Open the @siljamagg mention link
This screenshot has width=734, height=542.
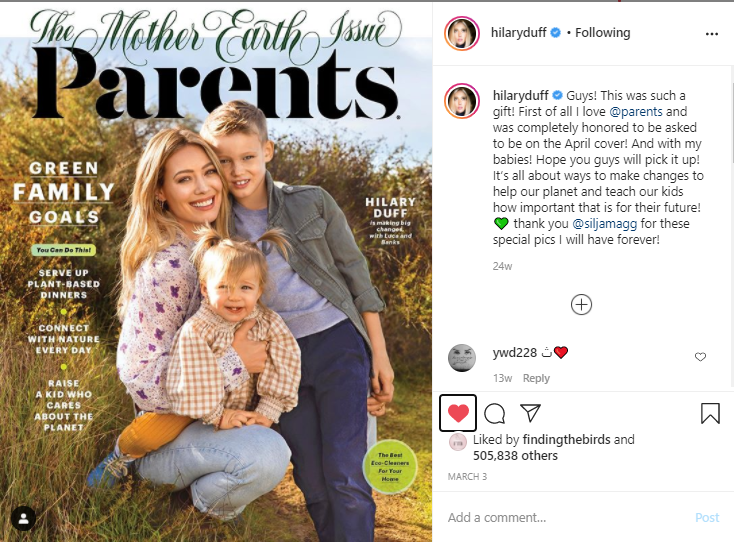tap(604, 224)
